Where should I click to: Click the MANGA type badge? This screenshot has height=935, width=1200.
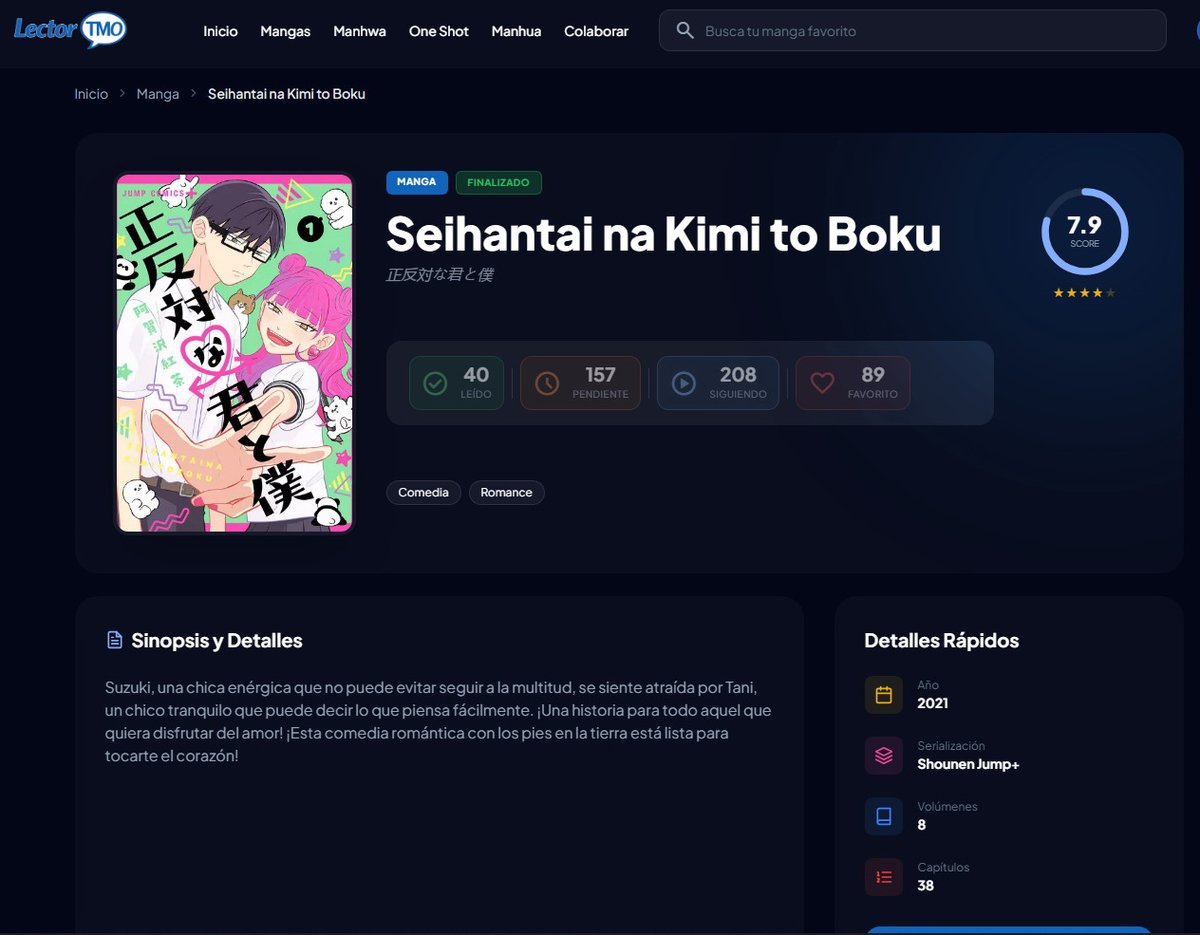click(417, 182)
